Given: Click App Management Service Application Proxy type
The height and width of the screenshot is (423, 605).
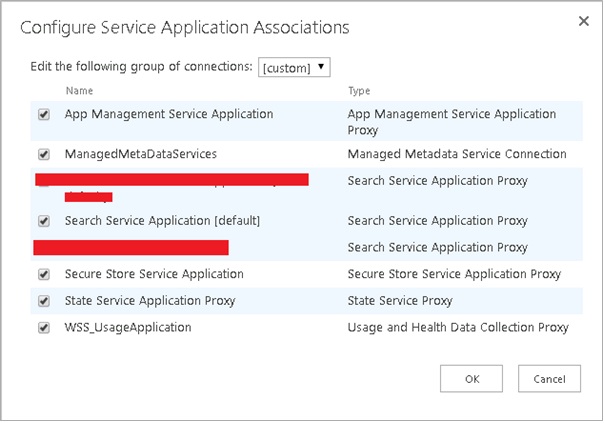Looking at the screenshot, I should click(452, 122).
